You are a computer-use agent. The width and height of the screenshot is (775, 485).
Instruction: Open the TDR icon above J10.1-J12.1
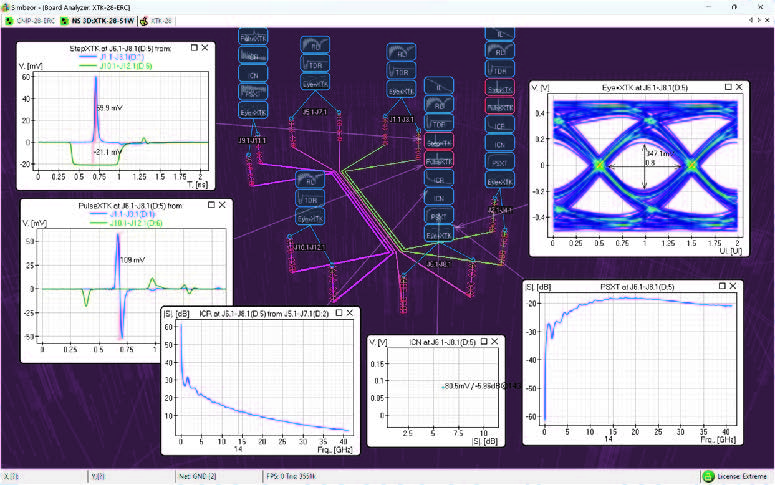(x=311, y=199)
